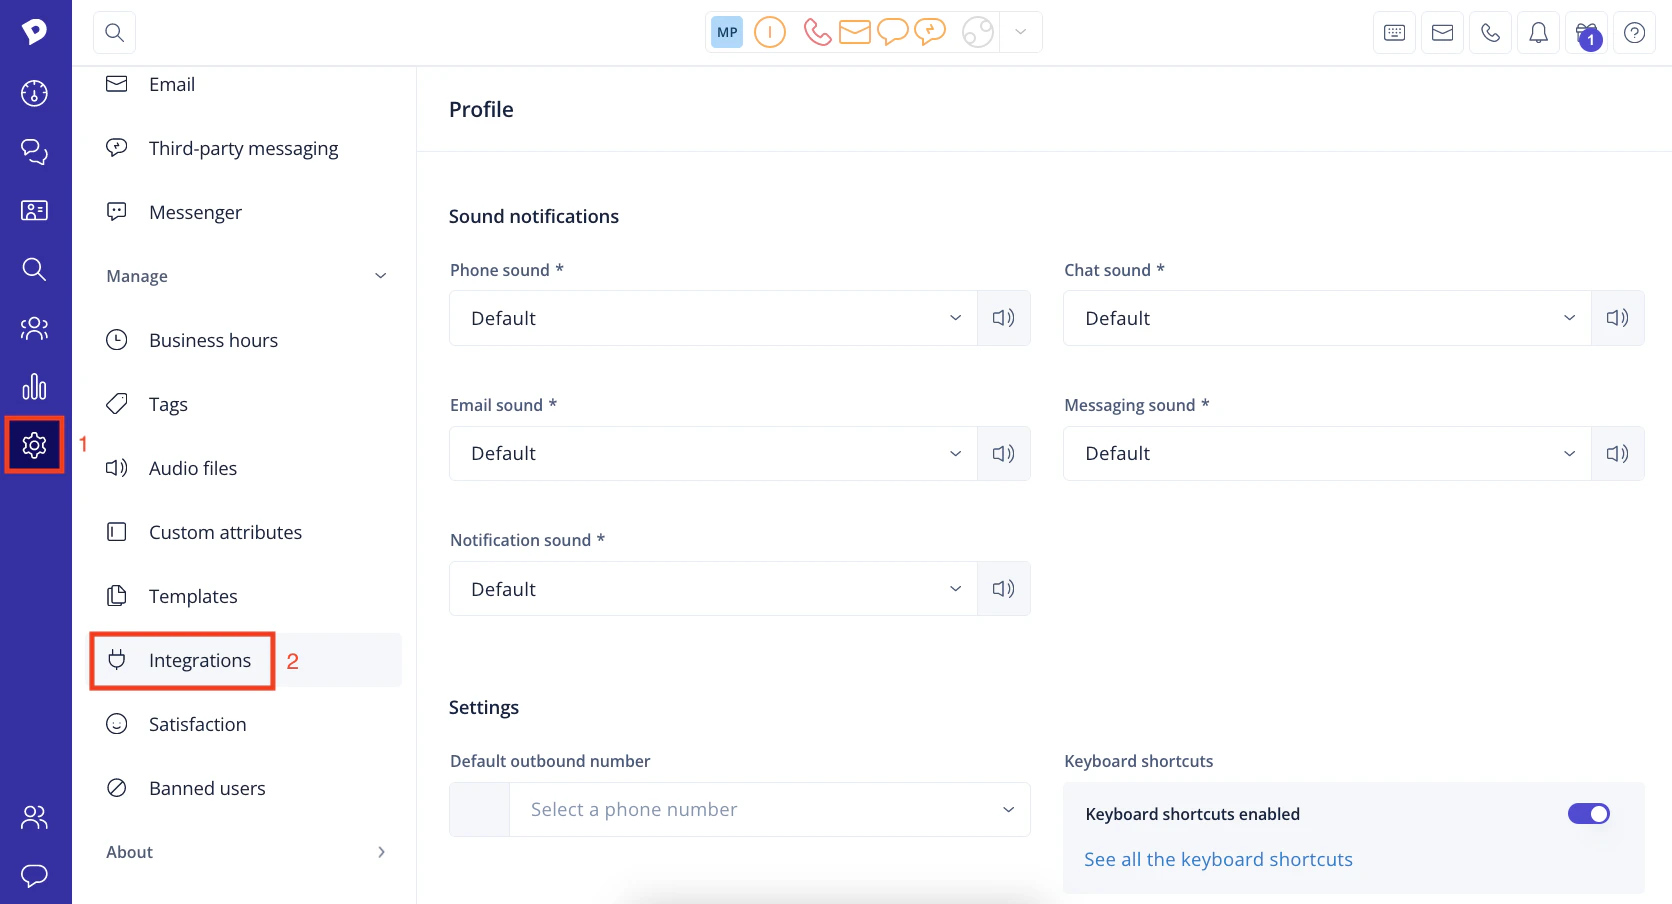Open Business hours menu item
The image size is (1672, 904).
[246, 340]
